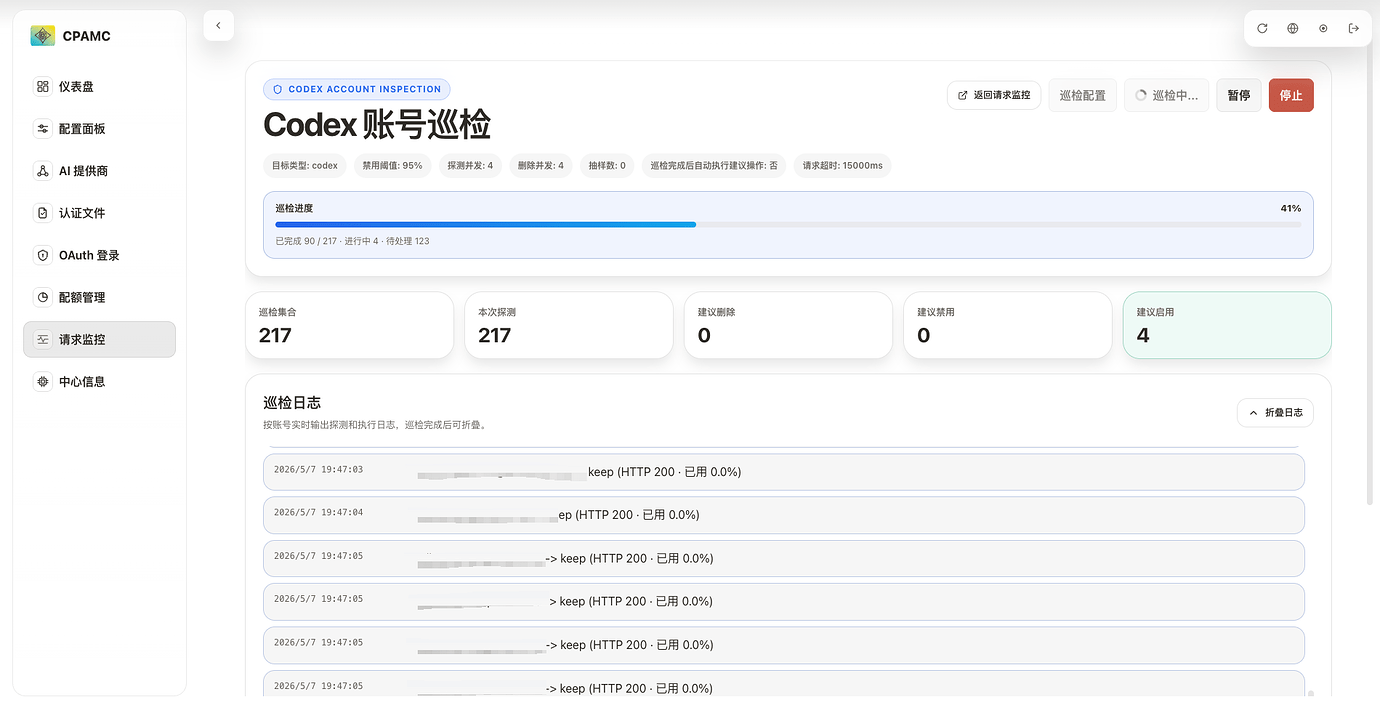Click the 建议启用 4 card
The height and width of the screenshot is (712, 1380).
pos(1227,325)
